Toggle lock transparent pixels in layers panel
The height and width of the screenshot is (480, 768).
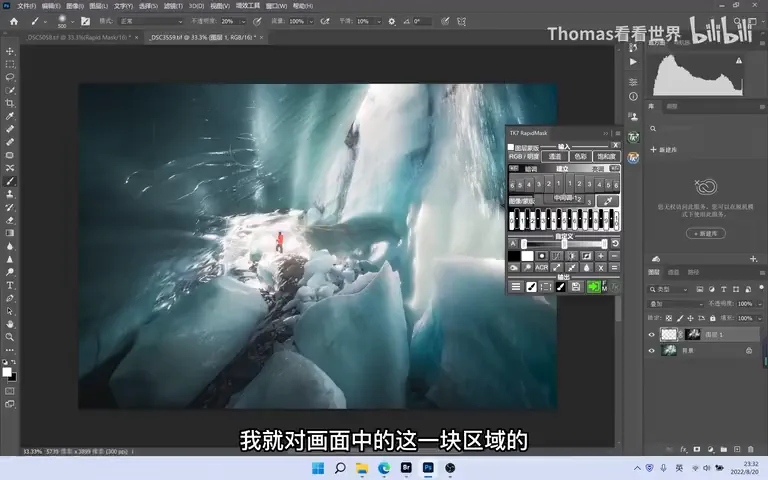(669, 318)
